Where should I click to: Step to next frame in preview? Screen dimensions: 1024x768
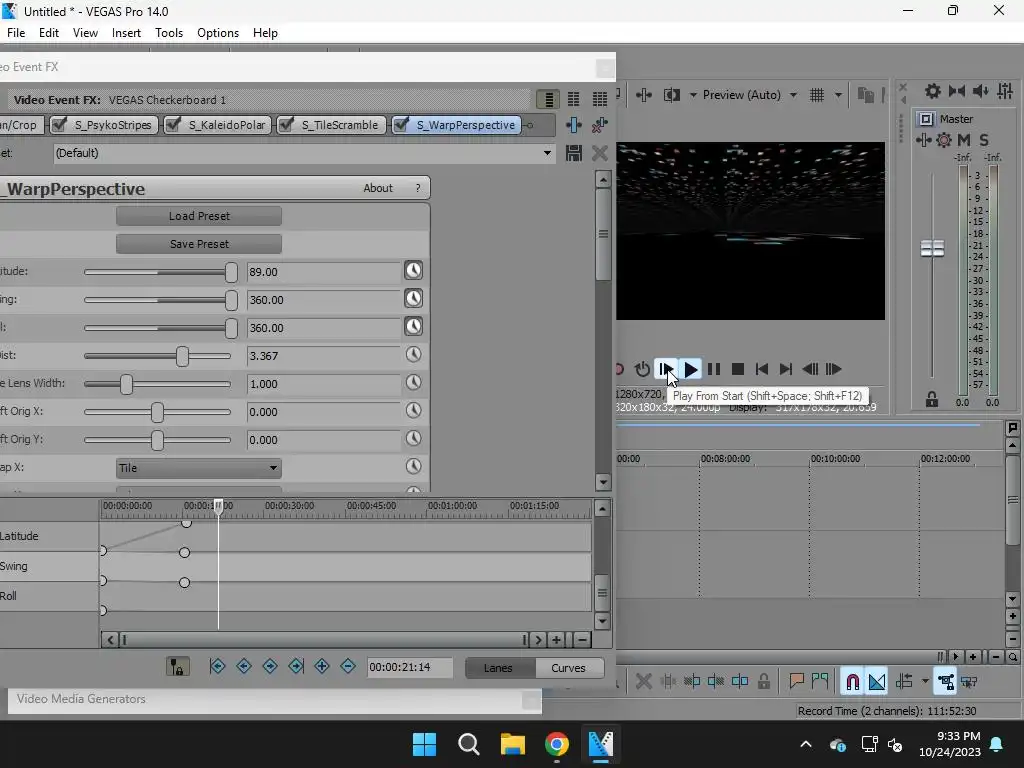point(833,370)
